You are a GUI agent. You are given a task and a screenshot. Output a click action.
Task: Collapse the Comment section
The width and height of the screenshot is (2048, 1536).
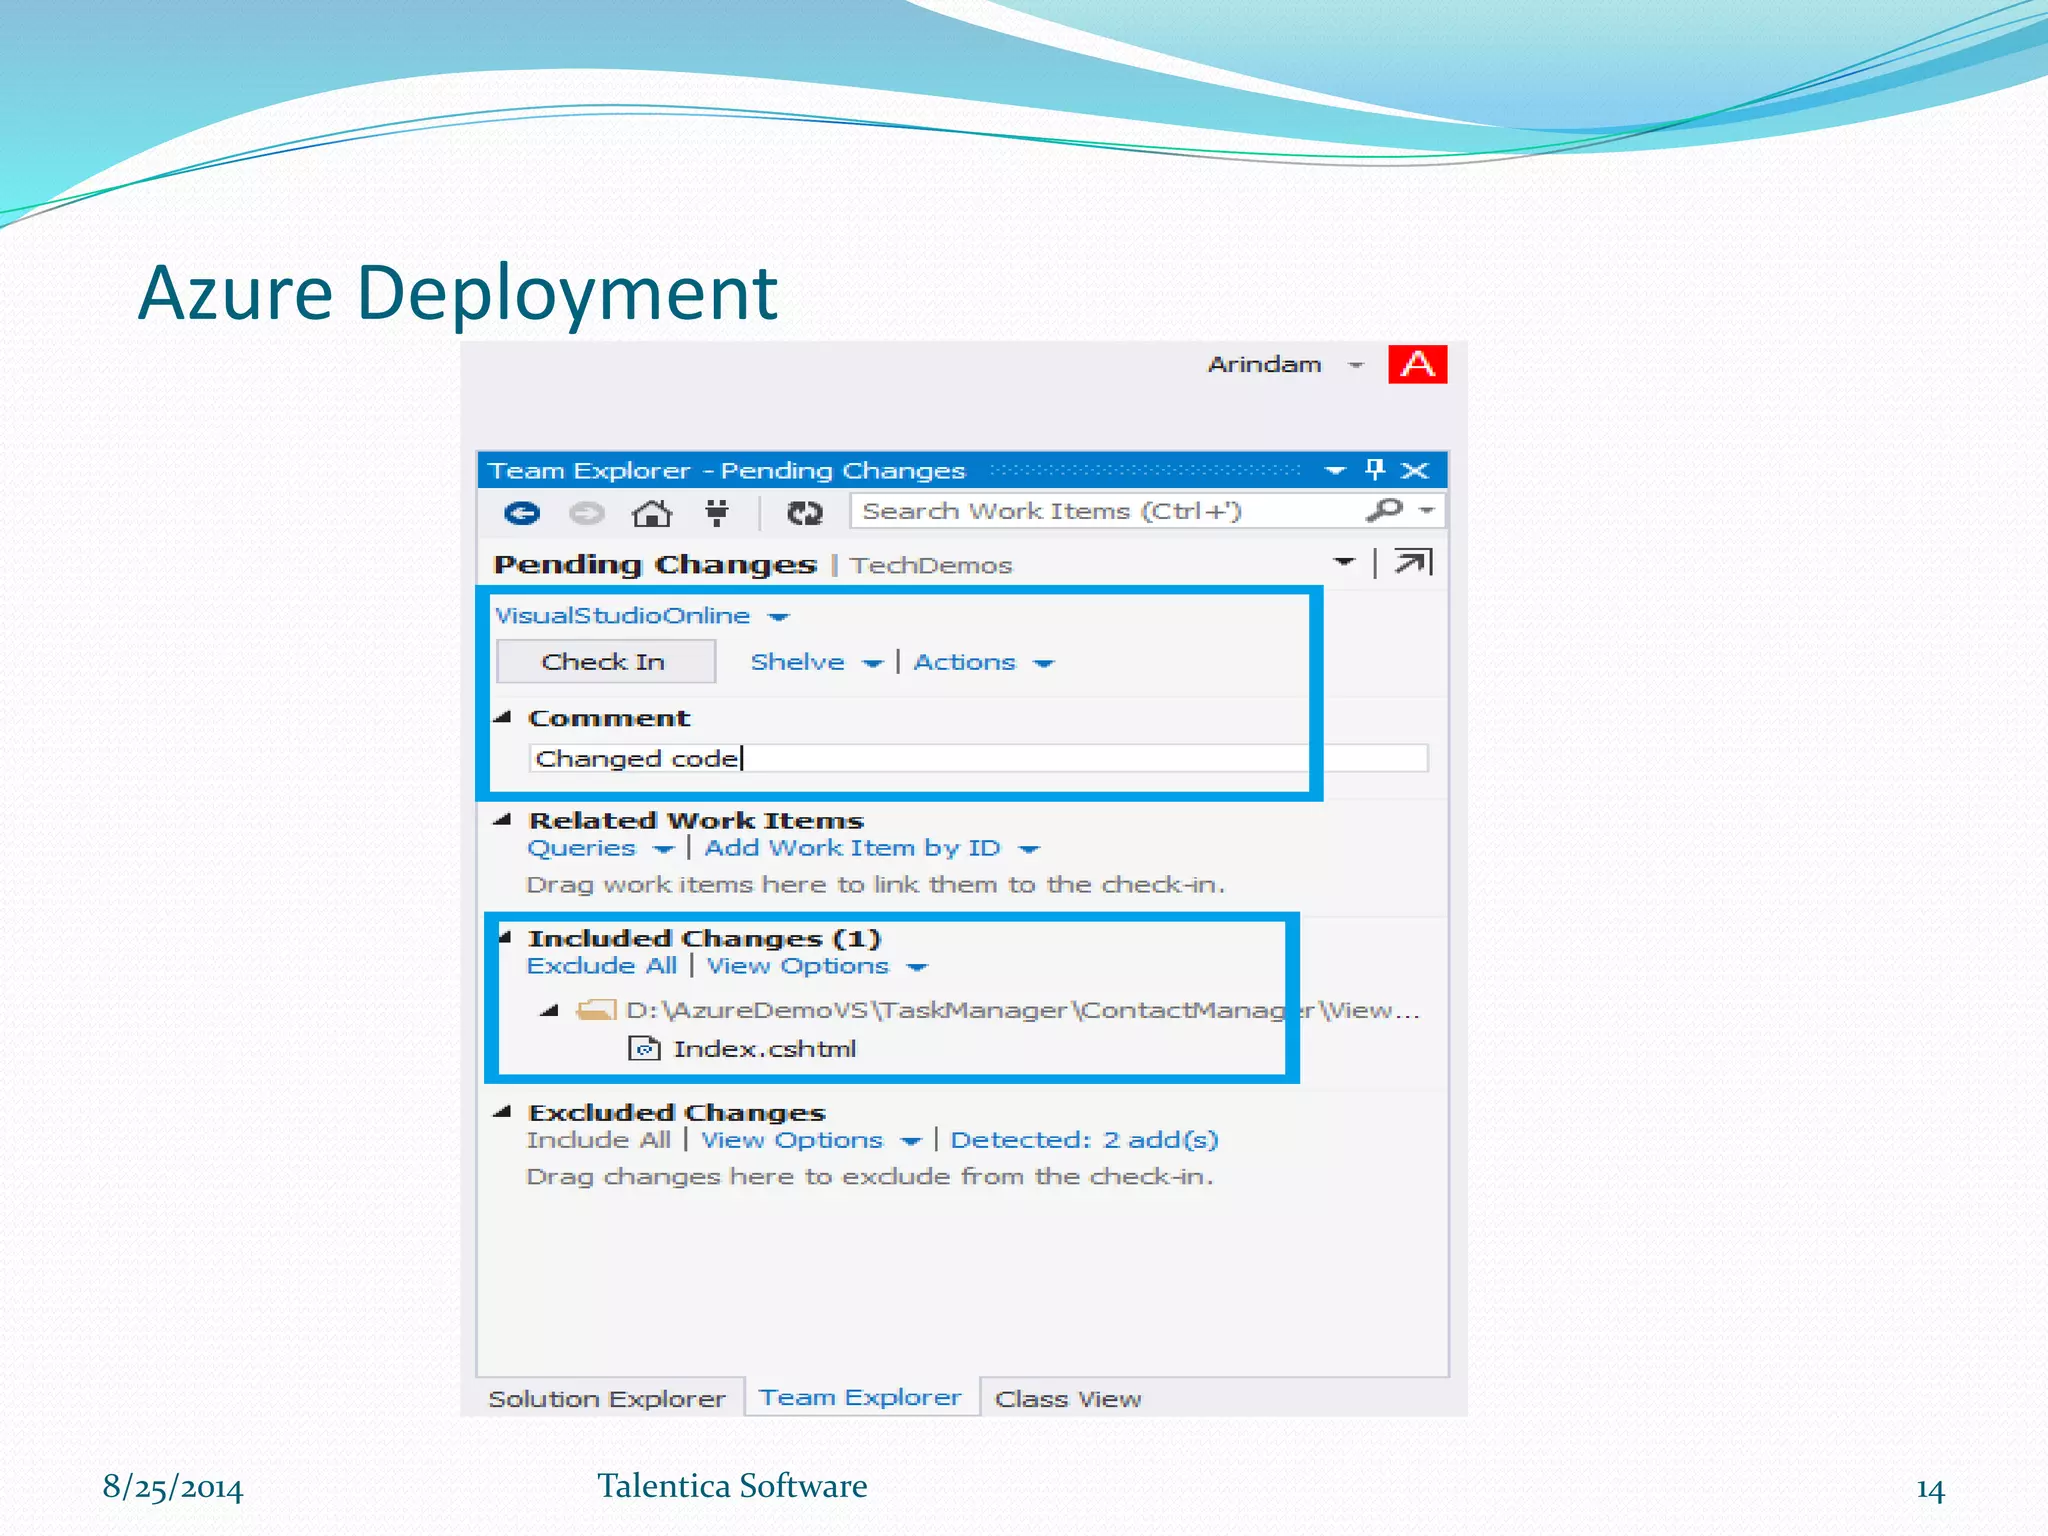[x=503, y=717]
